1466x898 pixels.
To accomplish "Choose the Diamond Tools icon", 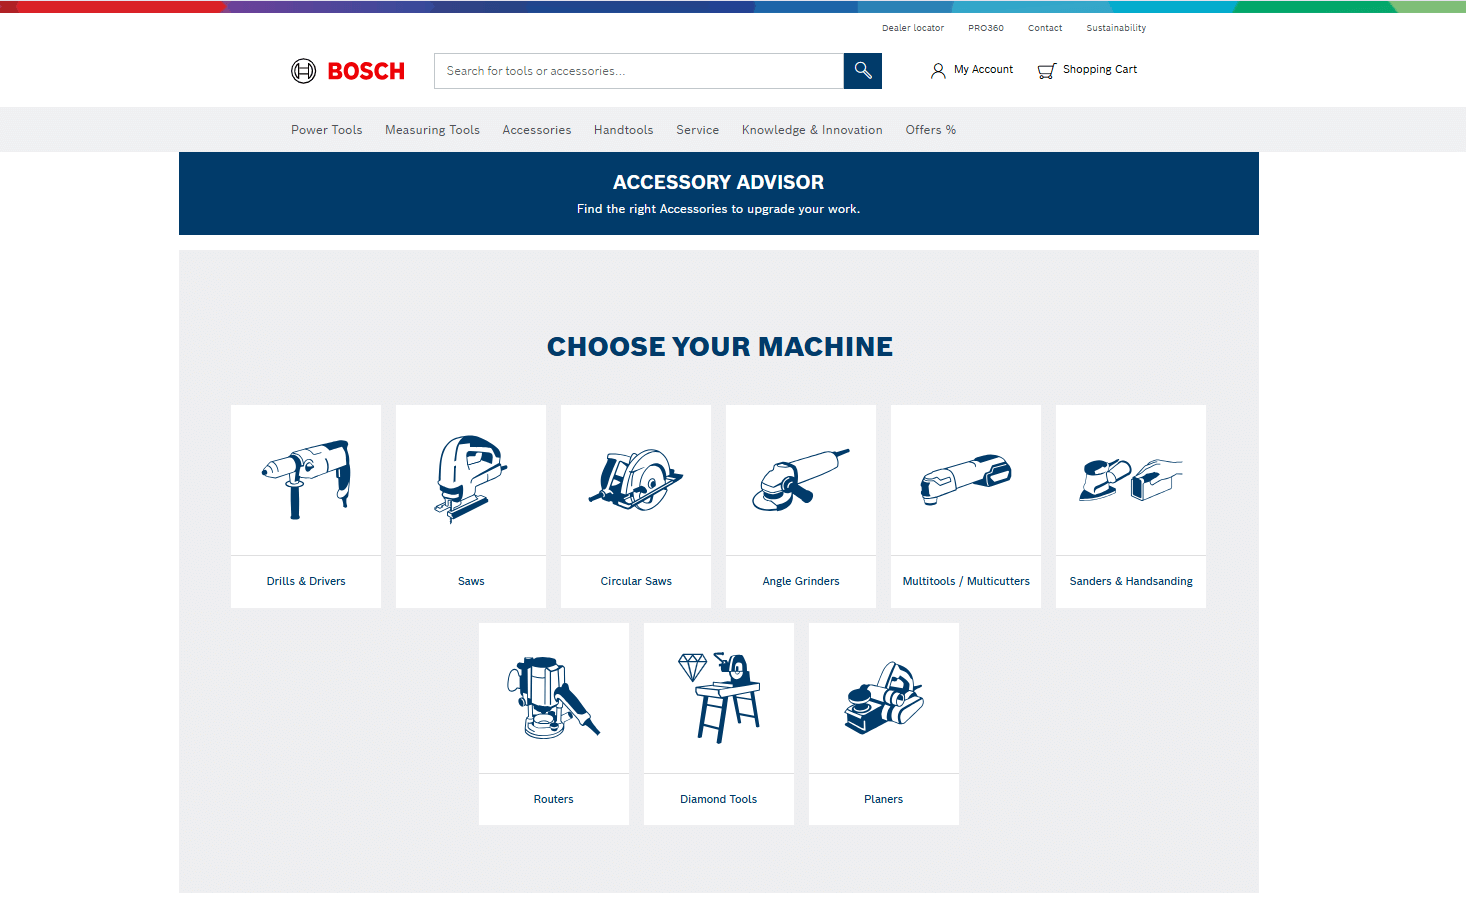I will click(x=719, y=699).
